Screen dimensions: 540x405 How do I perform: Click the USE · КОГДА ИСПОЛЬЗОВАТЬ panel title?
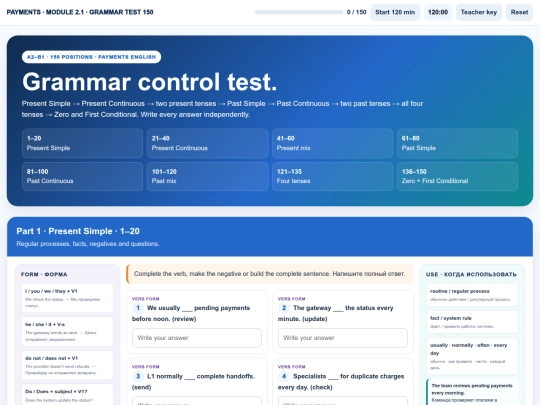point(471,274)
